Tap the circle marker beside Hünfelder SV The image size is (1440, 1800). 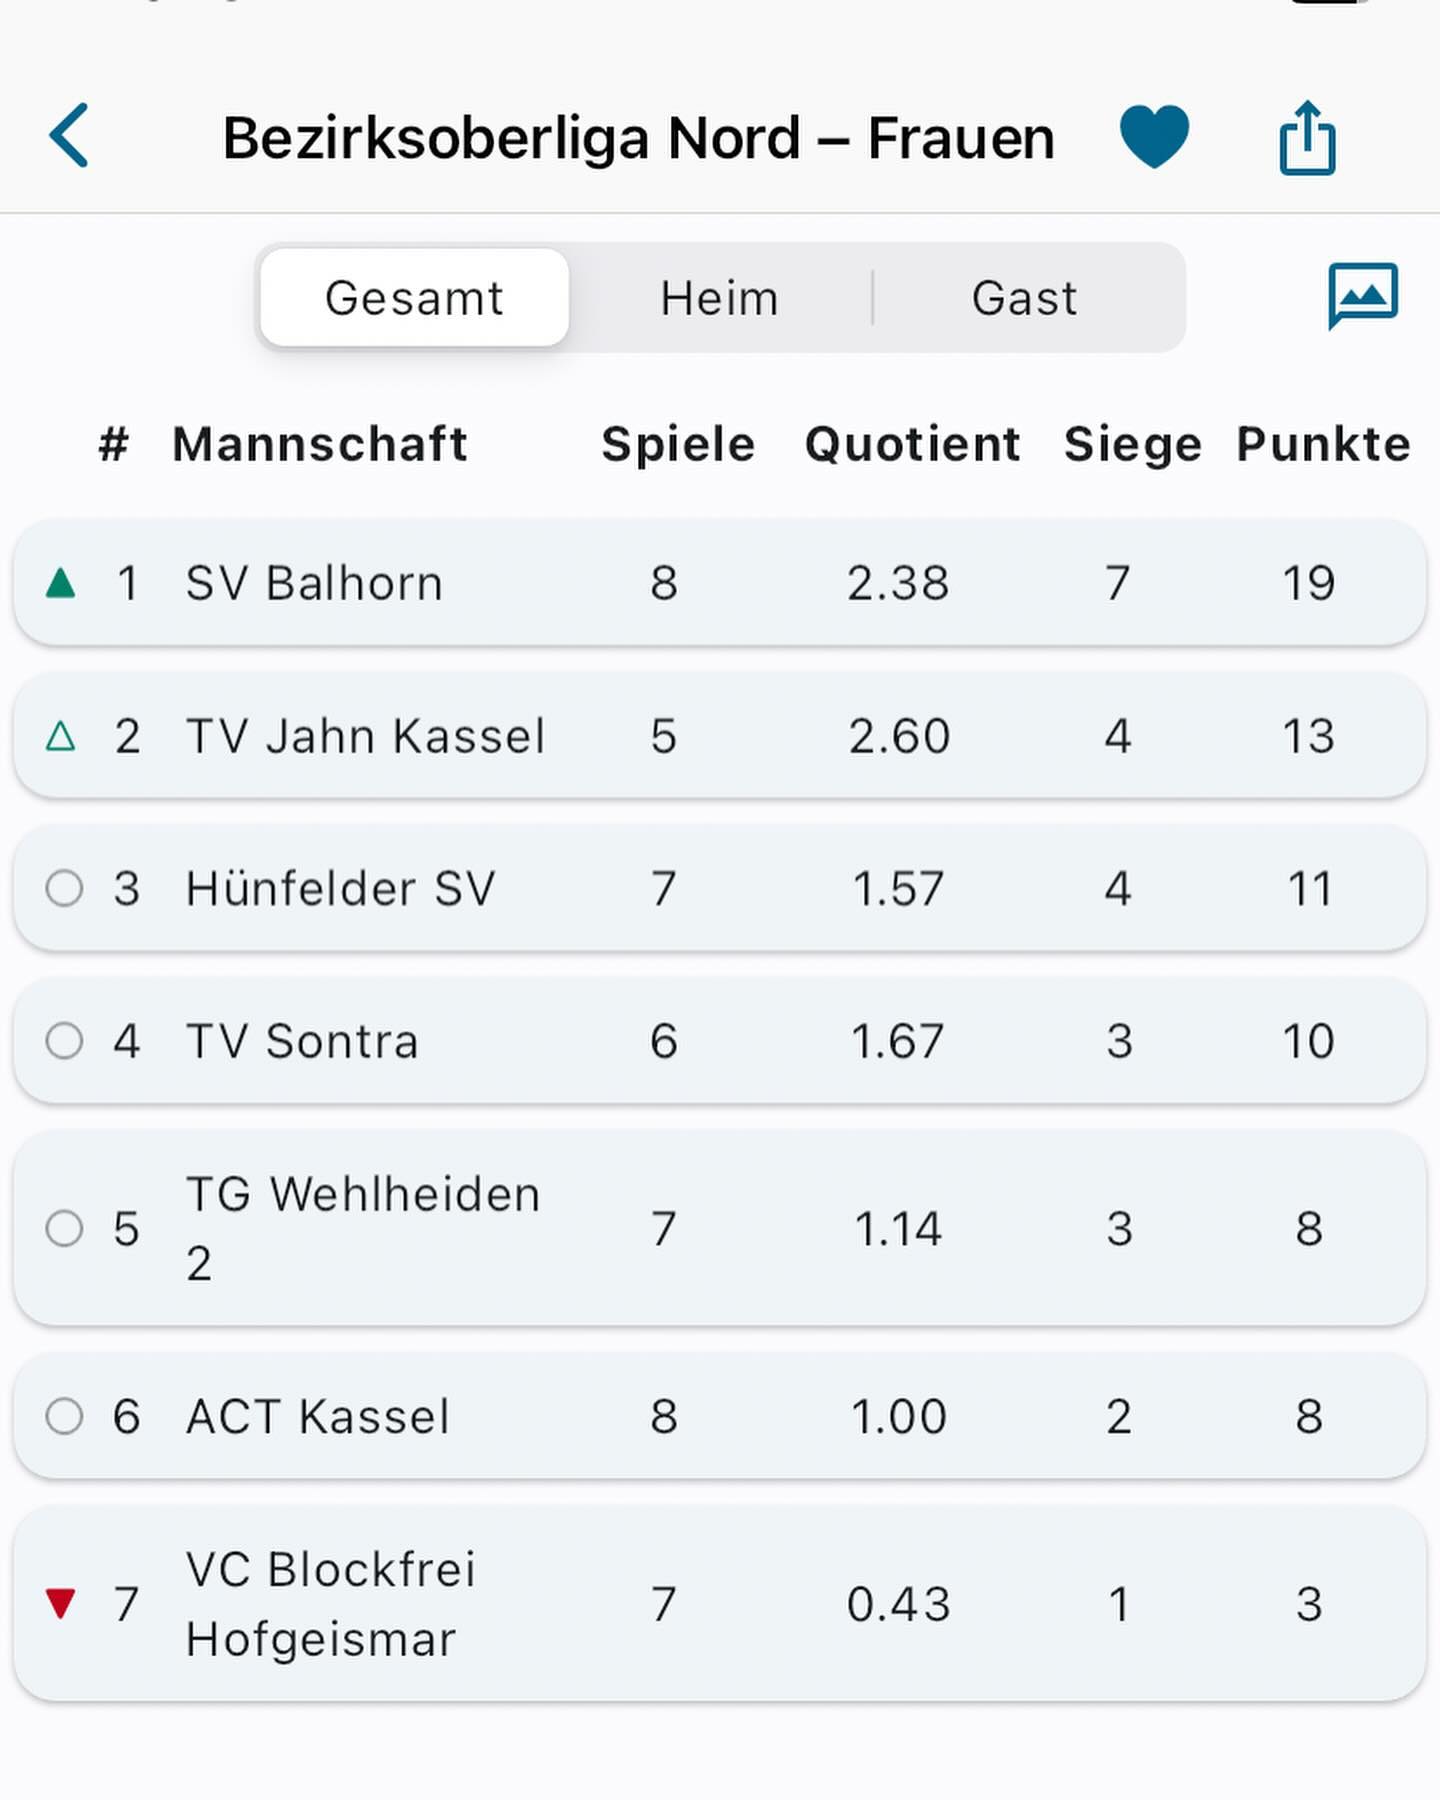pos(64,888)
